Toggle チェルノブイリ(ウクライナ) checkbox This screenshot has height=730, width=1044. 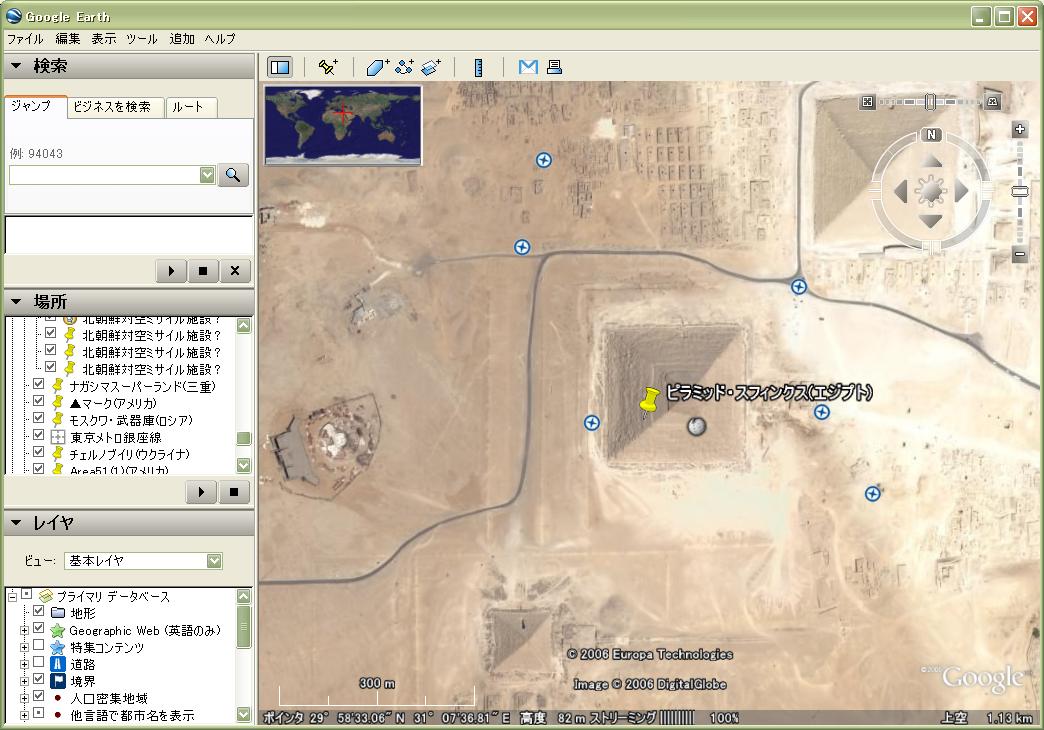[x=39, y=452]
